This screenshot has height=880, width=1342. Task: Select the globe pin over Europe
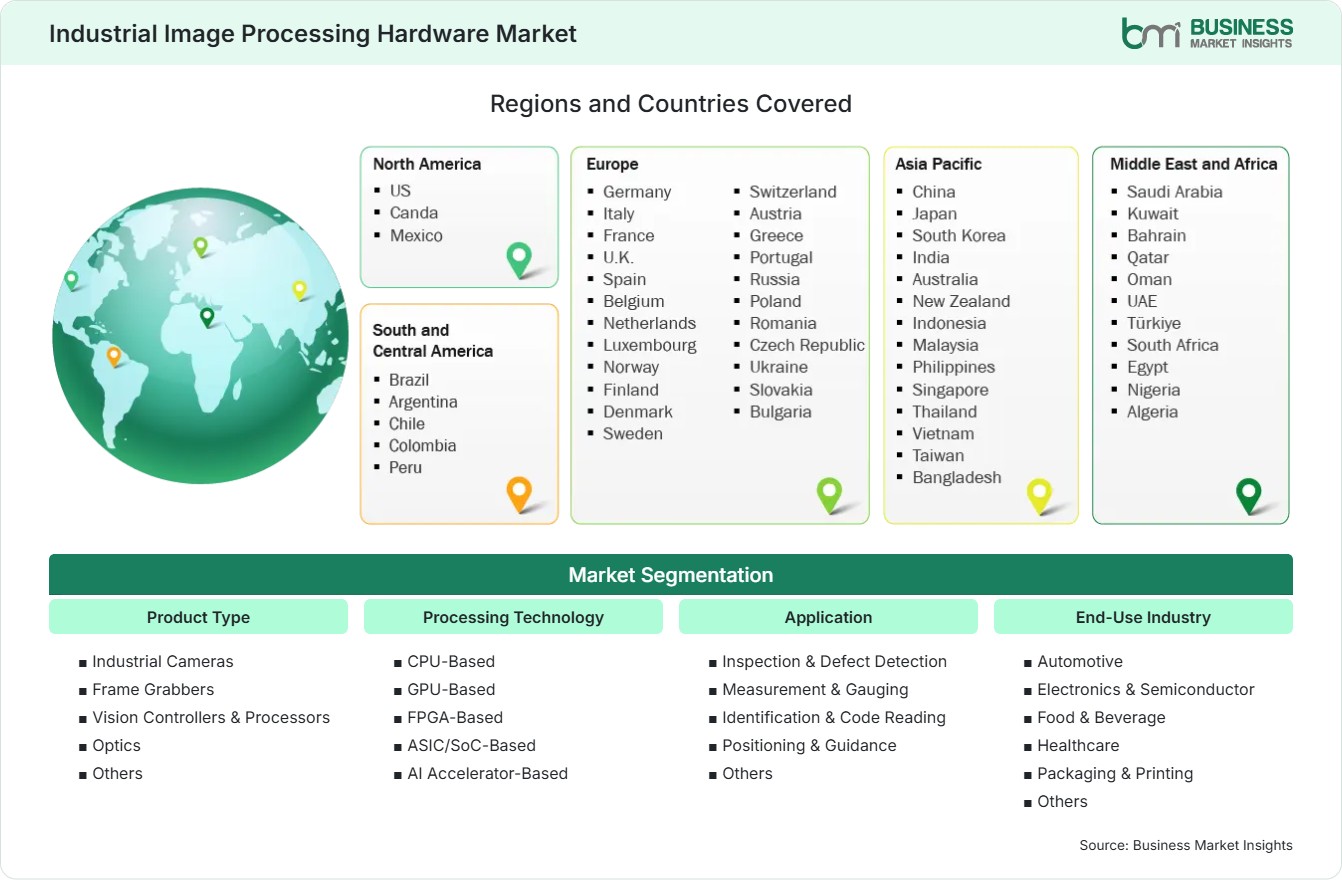tap(200, 246)
